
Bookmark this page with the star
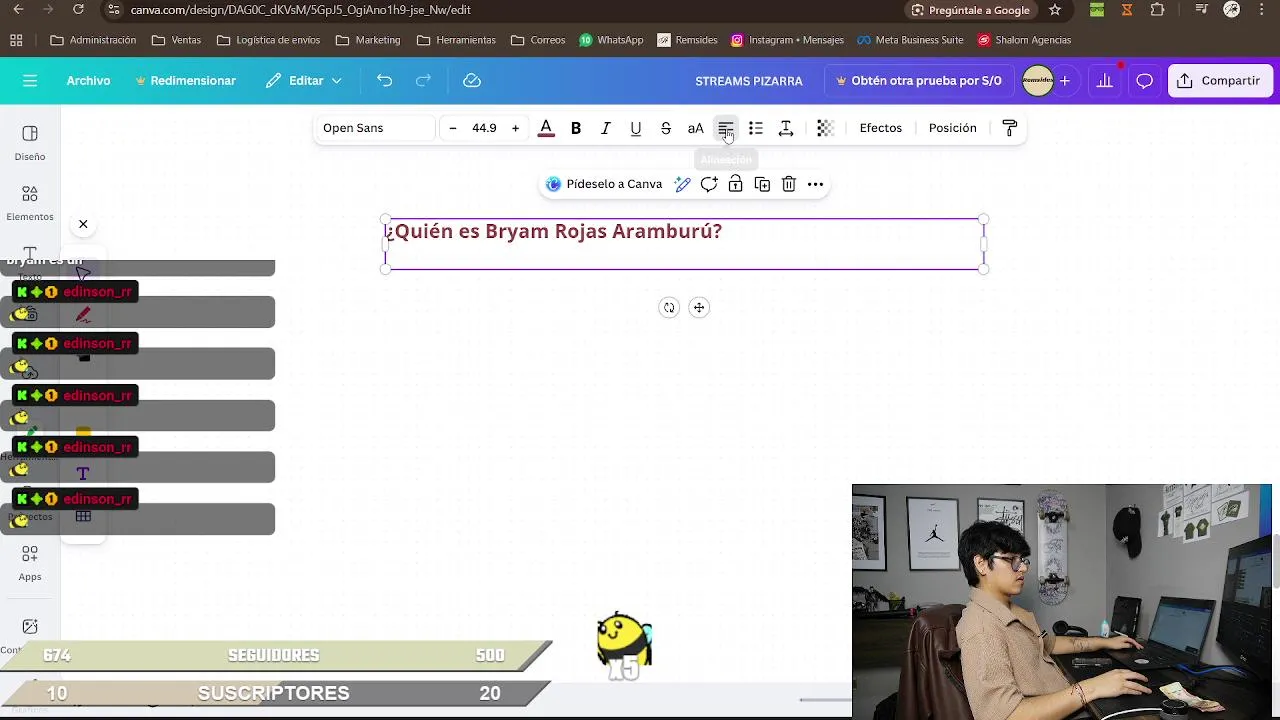1055,10
